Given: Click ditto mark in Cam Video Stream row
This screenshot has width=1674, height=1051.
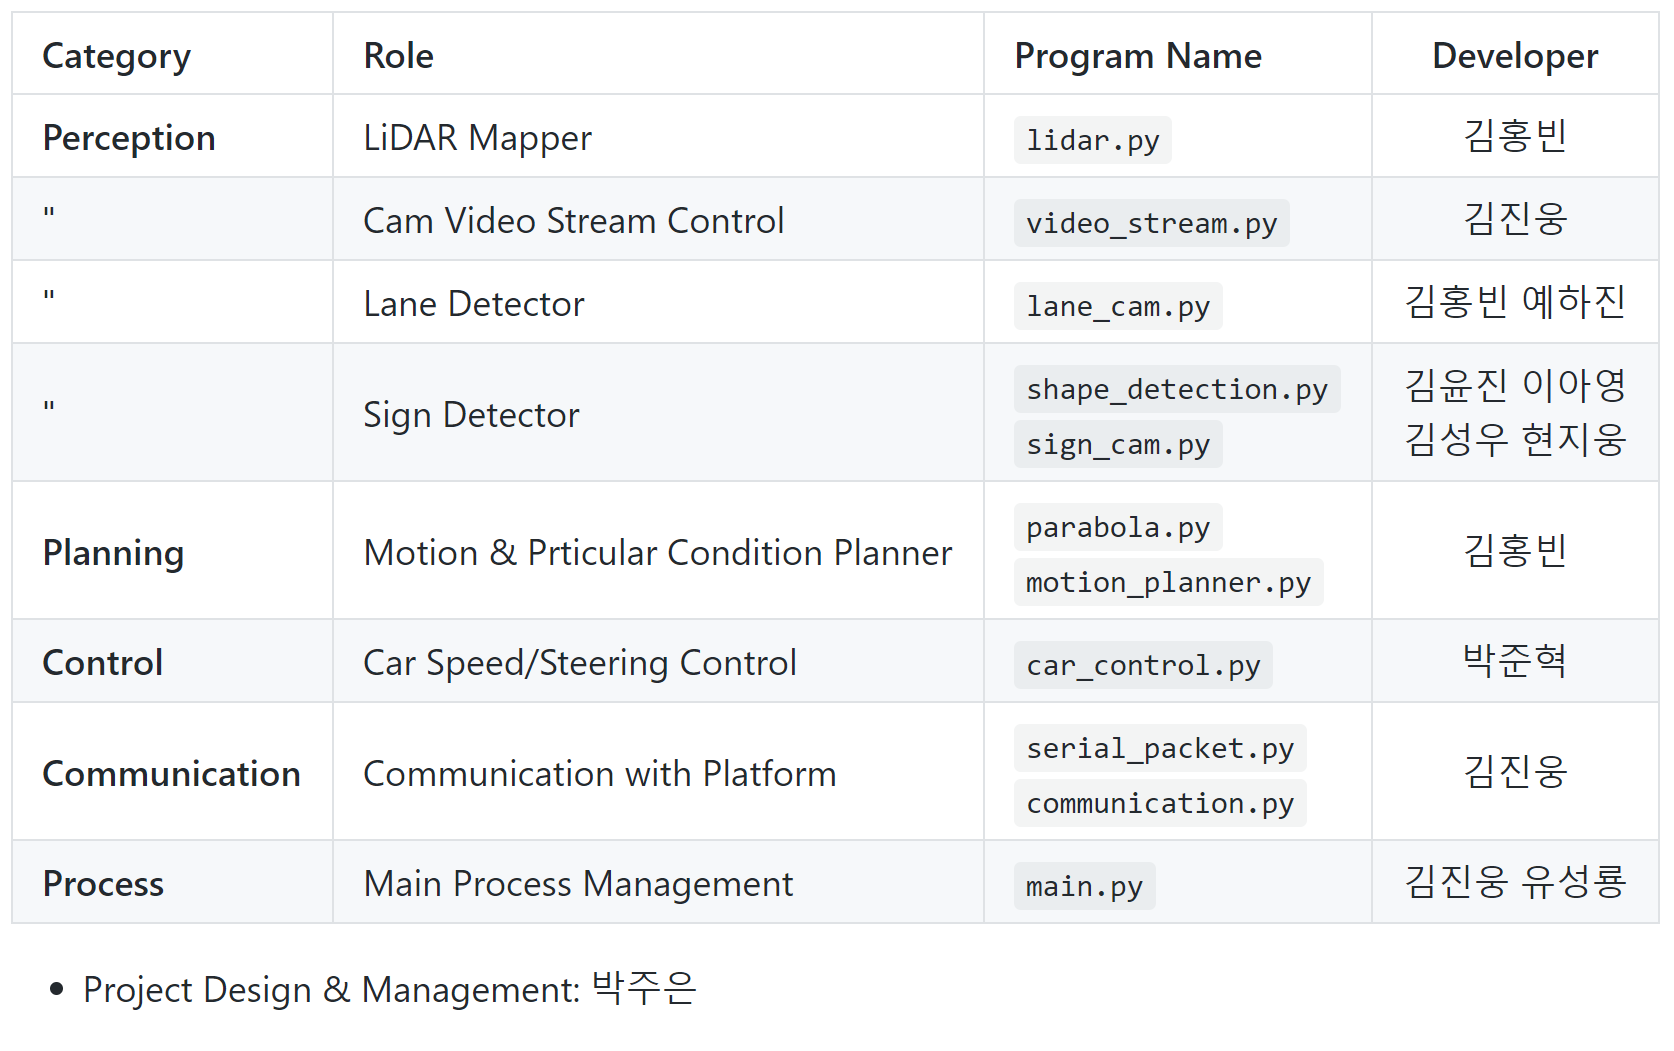Looking at the screenshot, I should [49, 212].
